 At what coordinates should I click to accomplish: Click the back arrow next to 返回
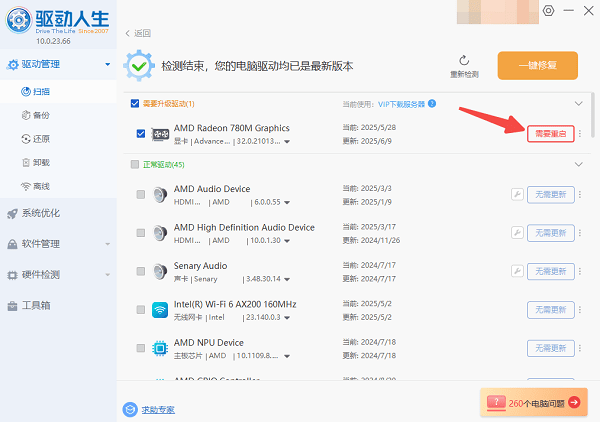pos(128,33)
